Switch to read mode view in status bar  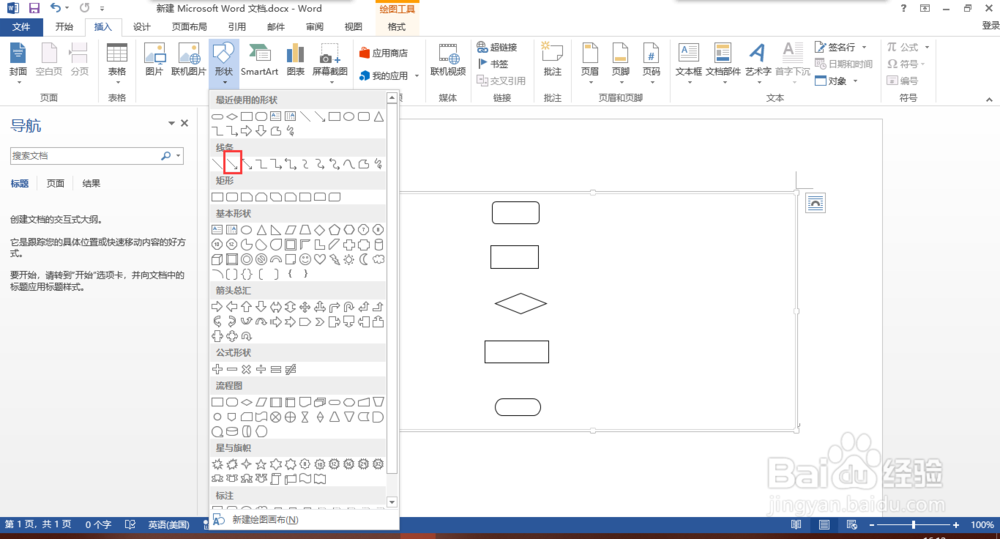[796, 524]
